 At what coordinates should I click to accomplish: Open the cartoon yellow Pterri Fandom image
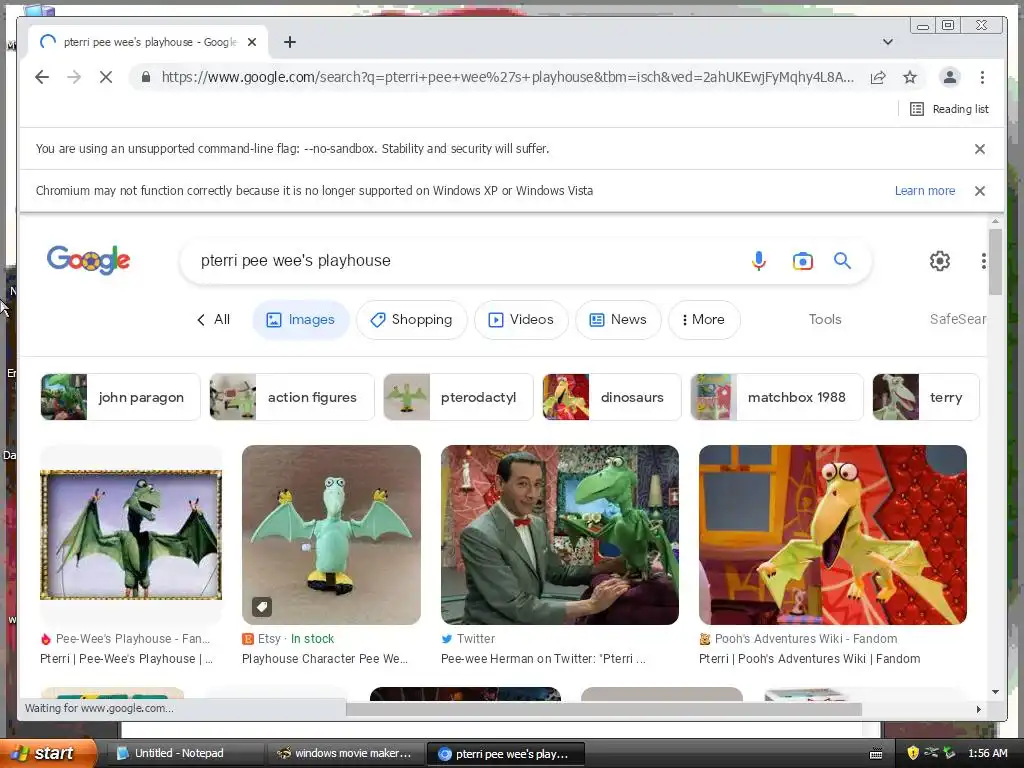point(833,535)
